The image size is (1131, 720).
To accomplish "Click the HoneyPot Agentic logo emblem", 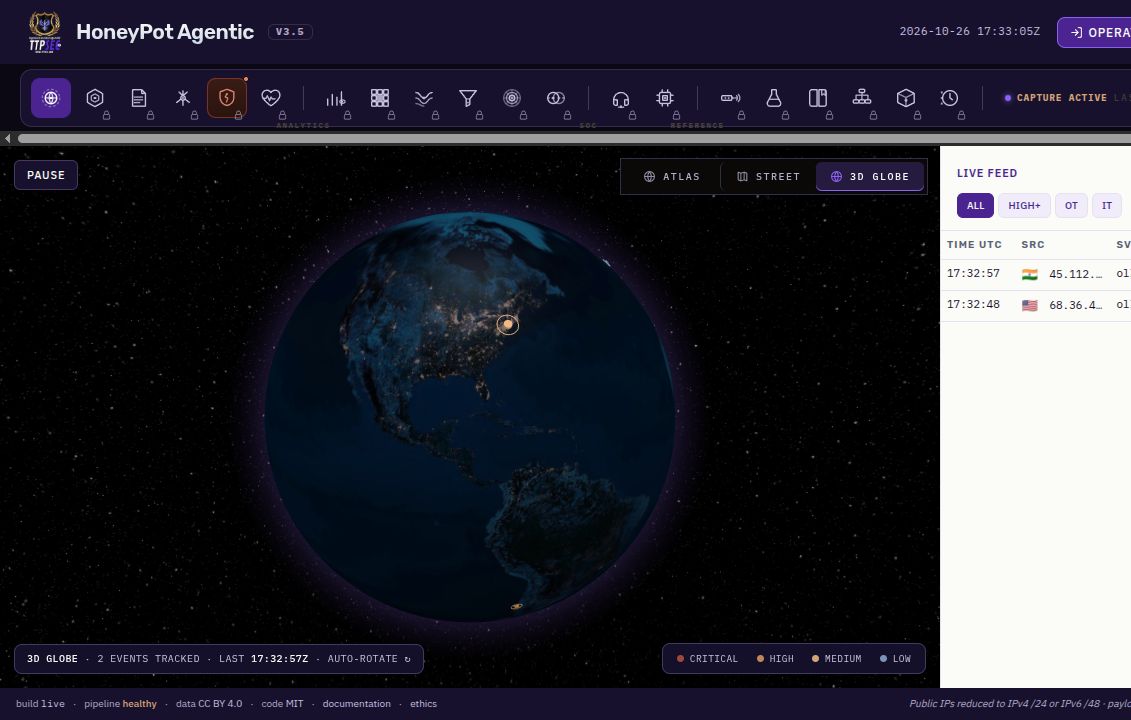I will 45,32.
